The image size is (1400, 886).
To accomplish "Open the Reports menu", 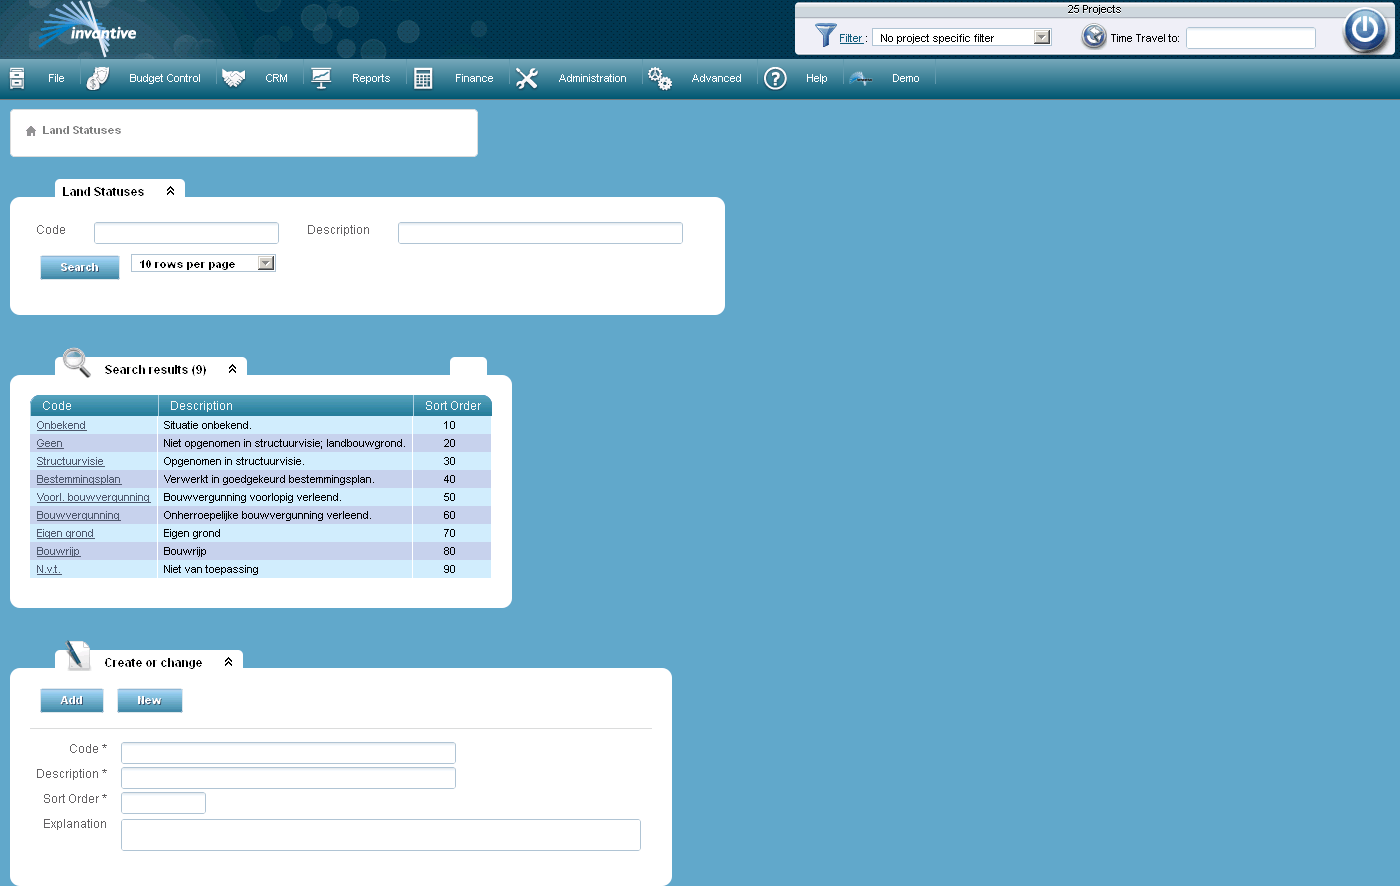I will (371, 78).
